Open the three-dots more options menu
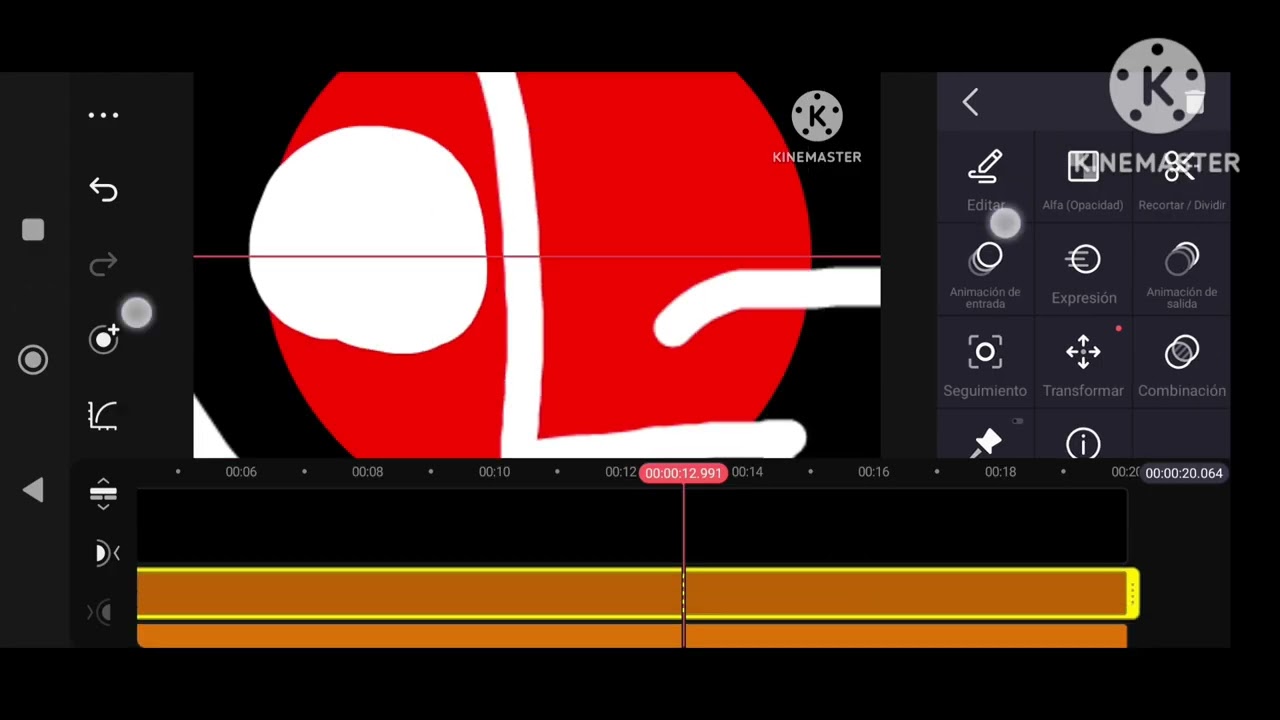The height and width of the screenshot is (720, 1280). coord(103,115)
